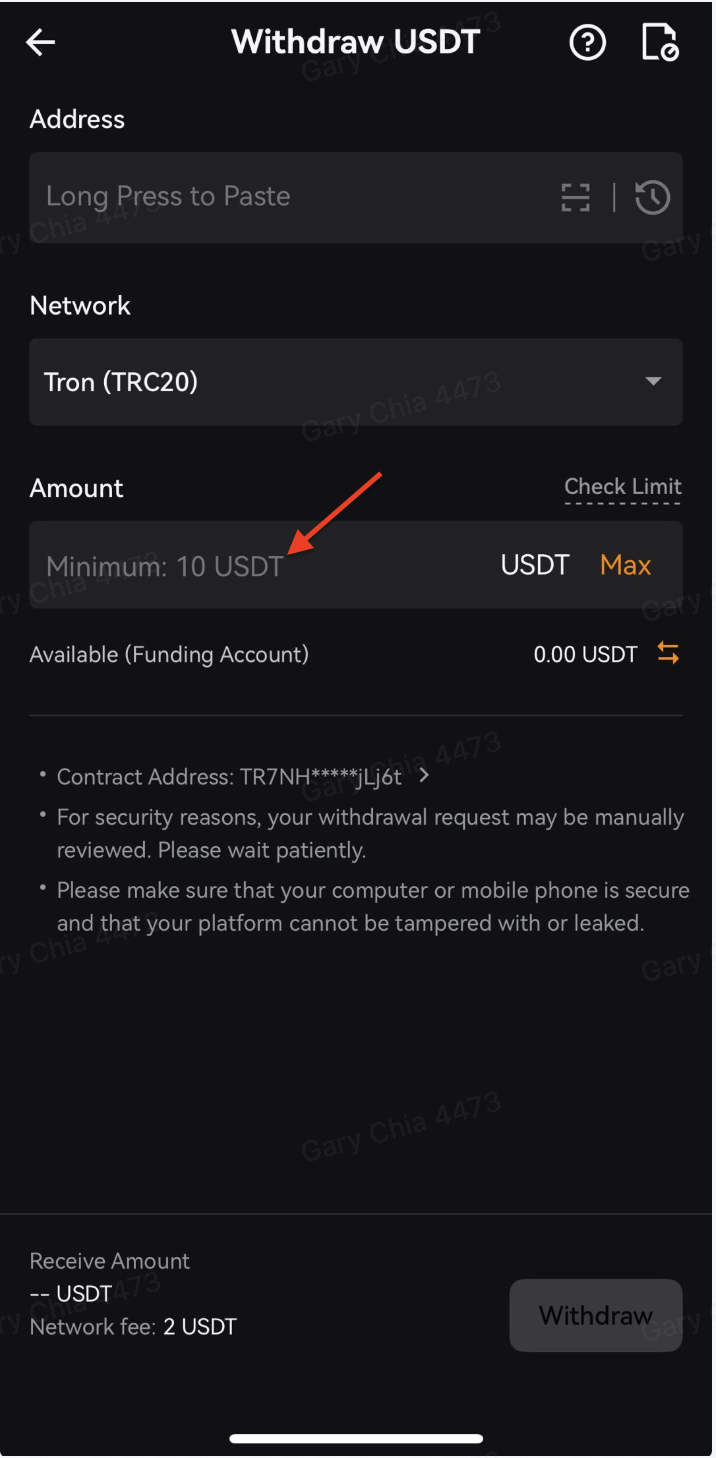716x1458 pixels.
Task: Tap the USDT currency label in Amount
Action: (x=535, y=565)
